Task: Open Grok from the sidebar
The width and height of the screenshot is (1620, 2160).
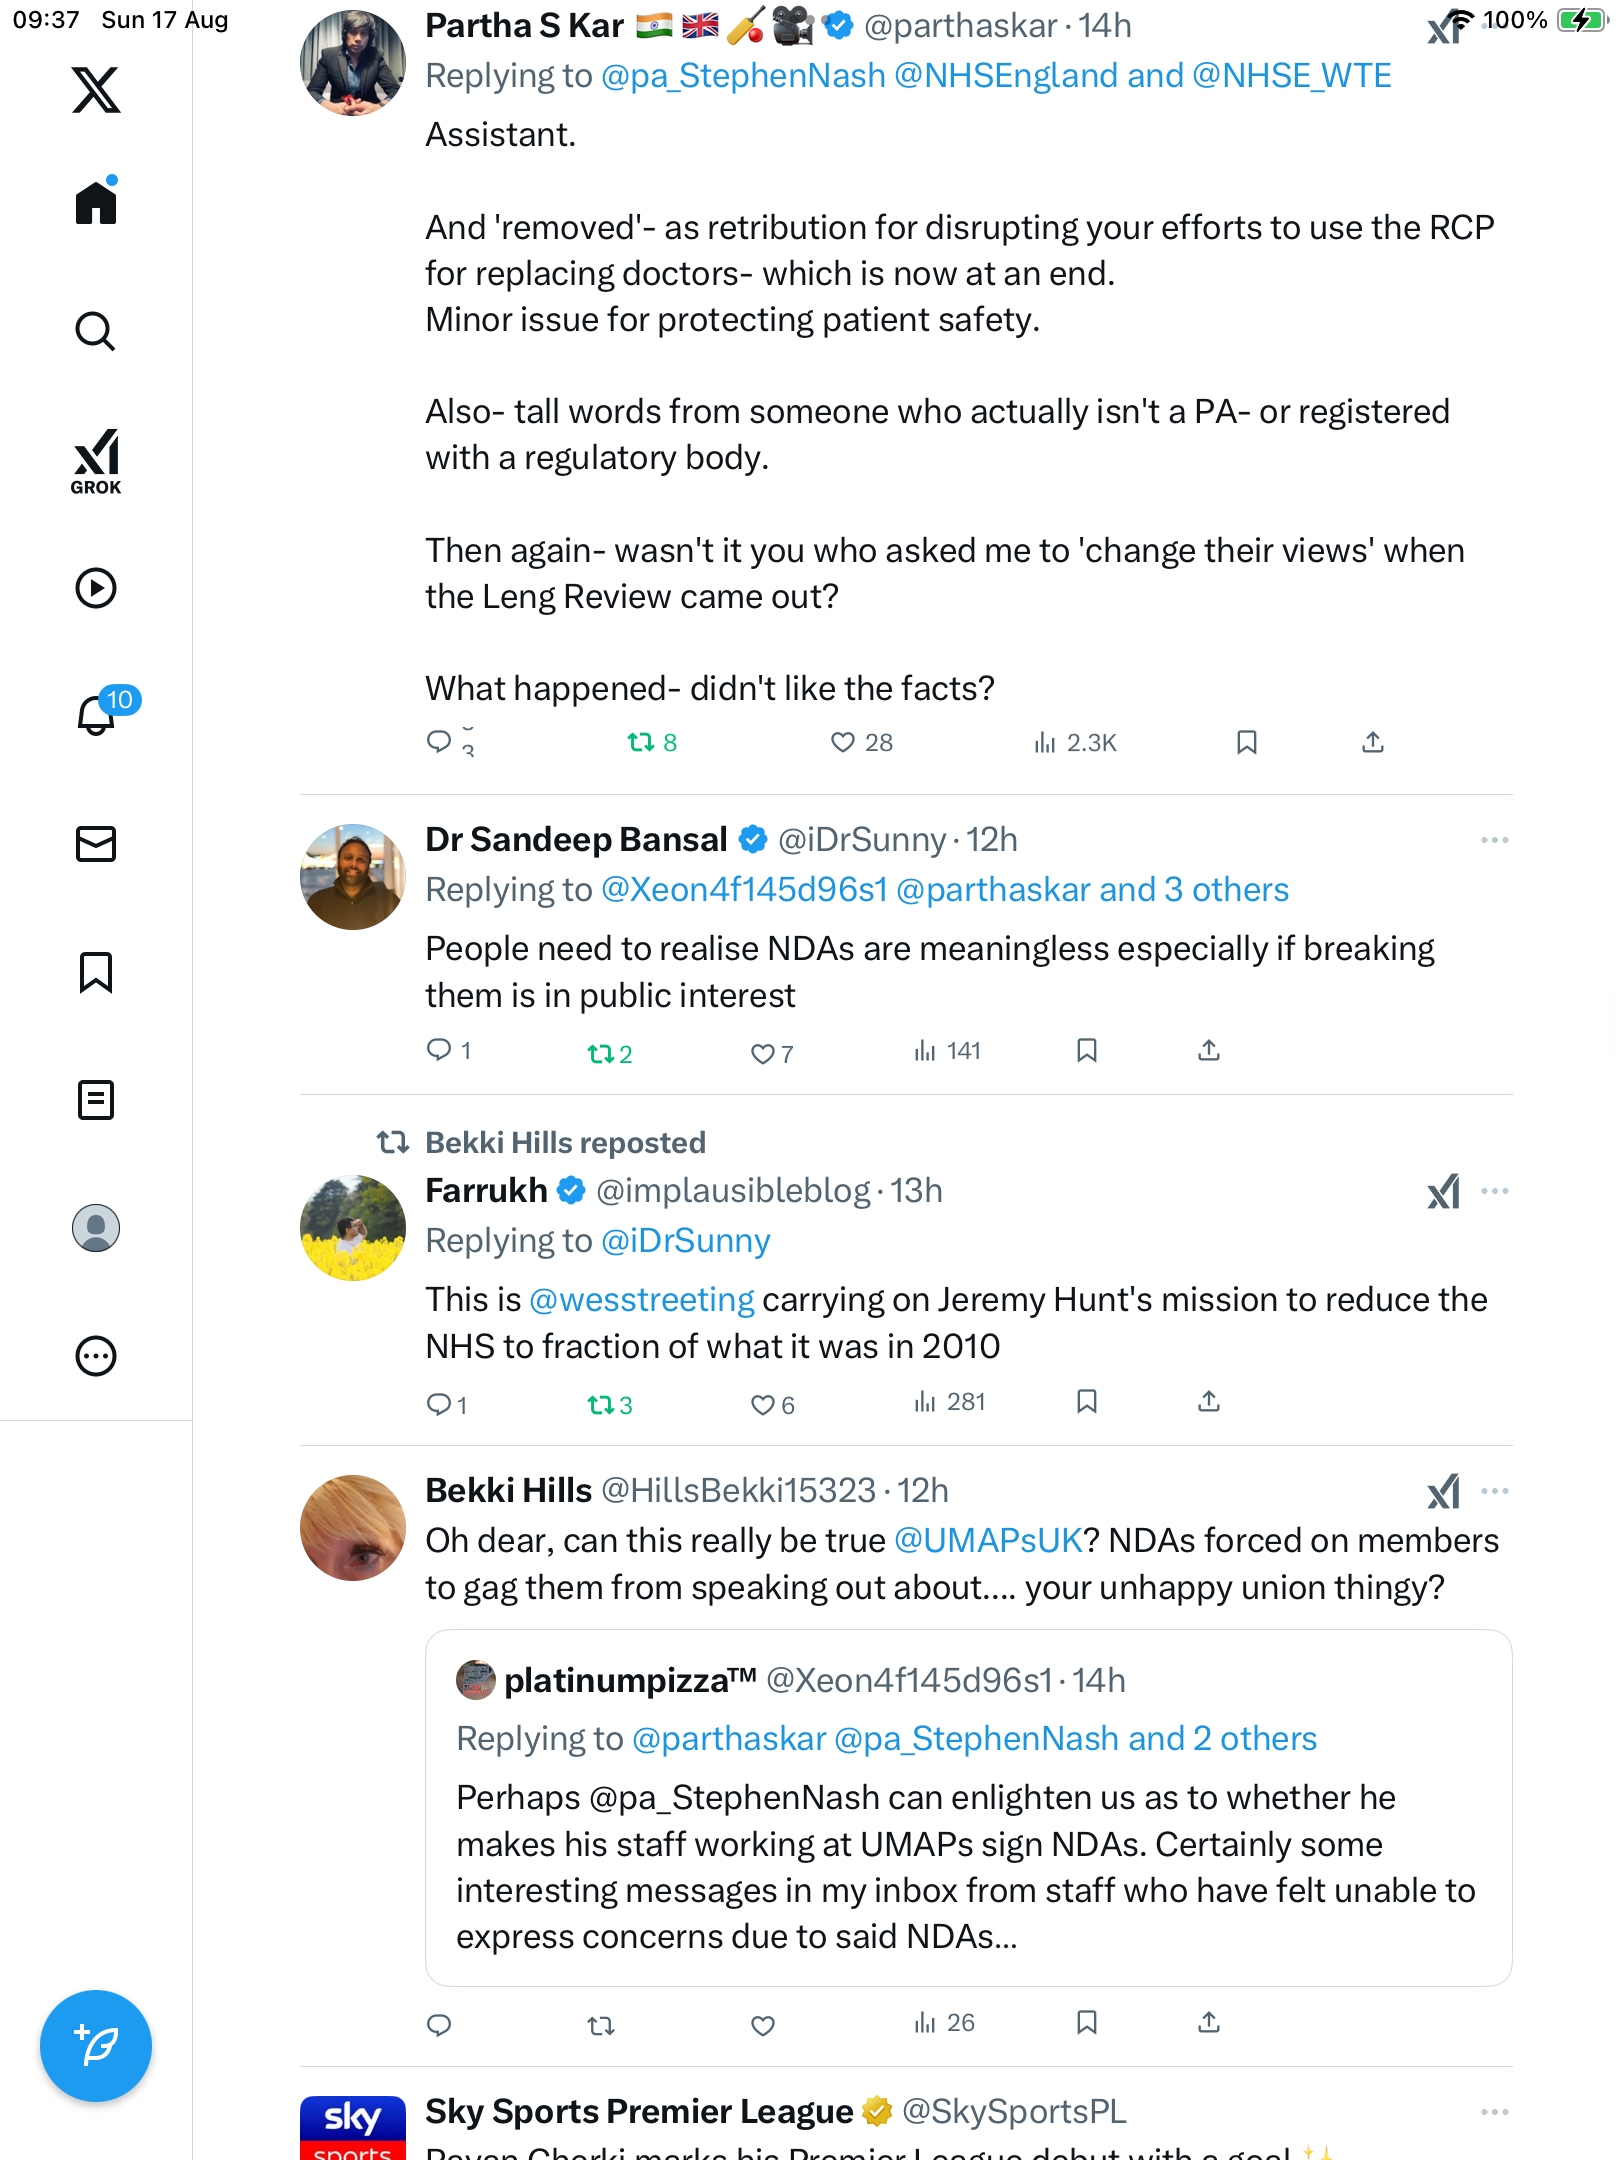Action: (x=96, y=462)
